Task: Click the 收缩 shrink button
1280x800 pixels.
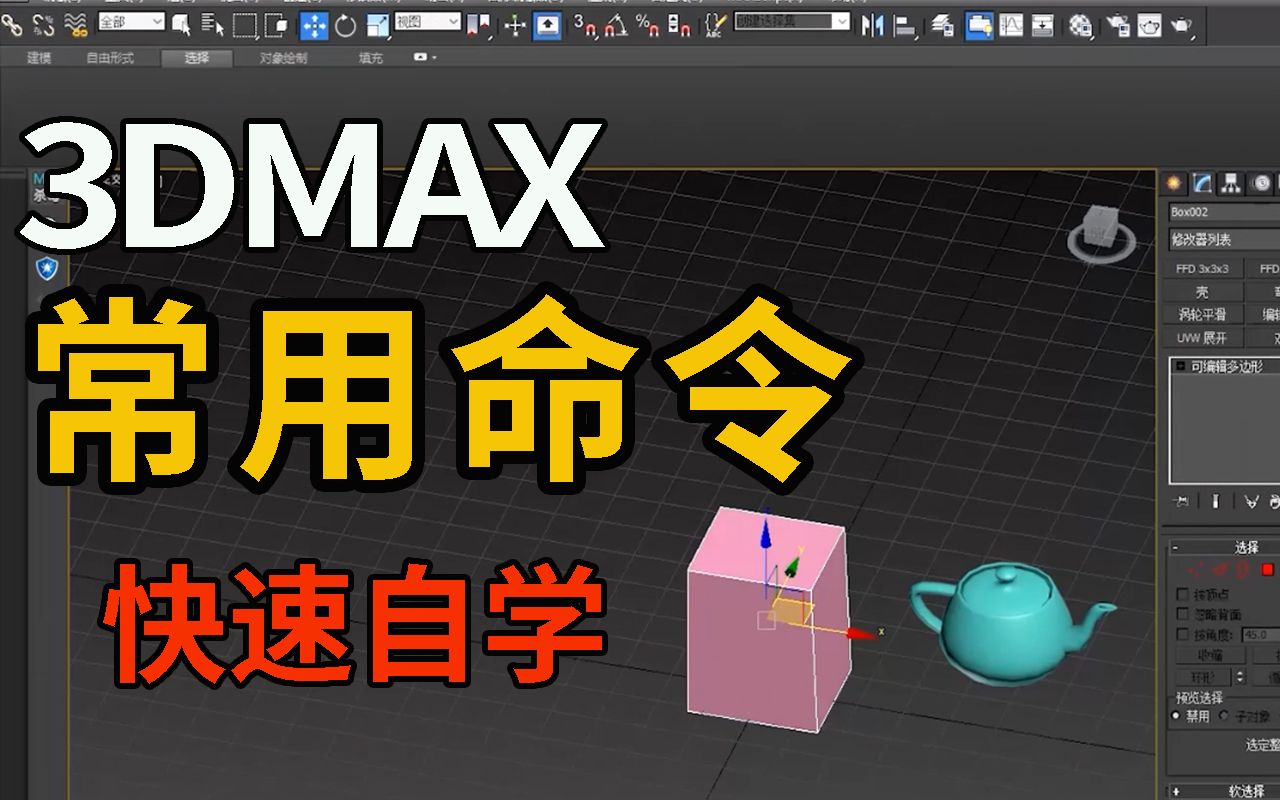Action: (1209, 655)
